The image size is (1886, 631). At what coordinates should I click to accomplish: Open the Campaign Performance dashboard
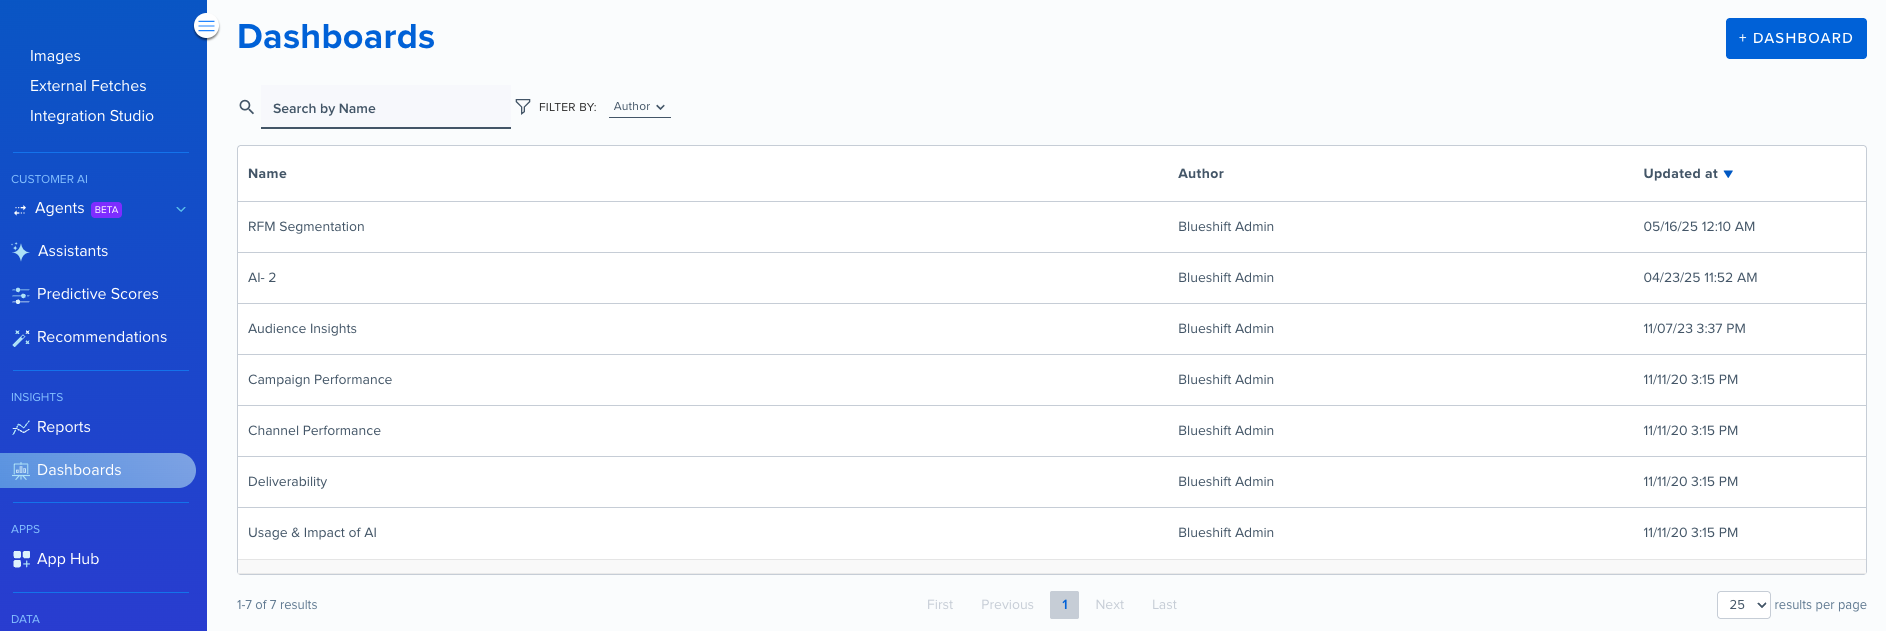(x=320, y=380)
